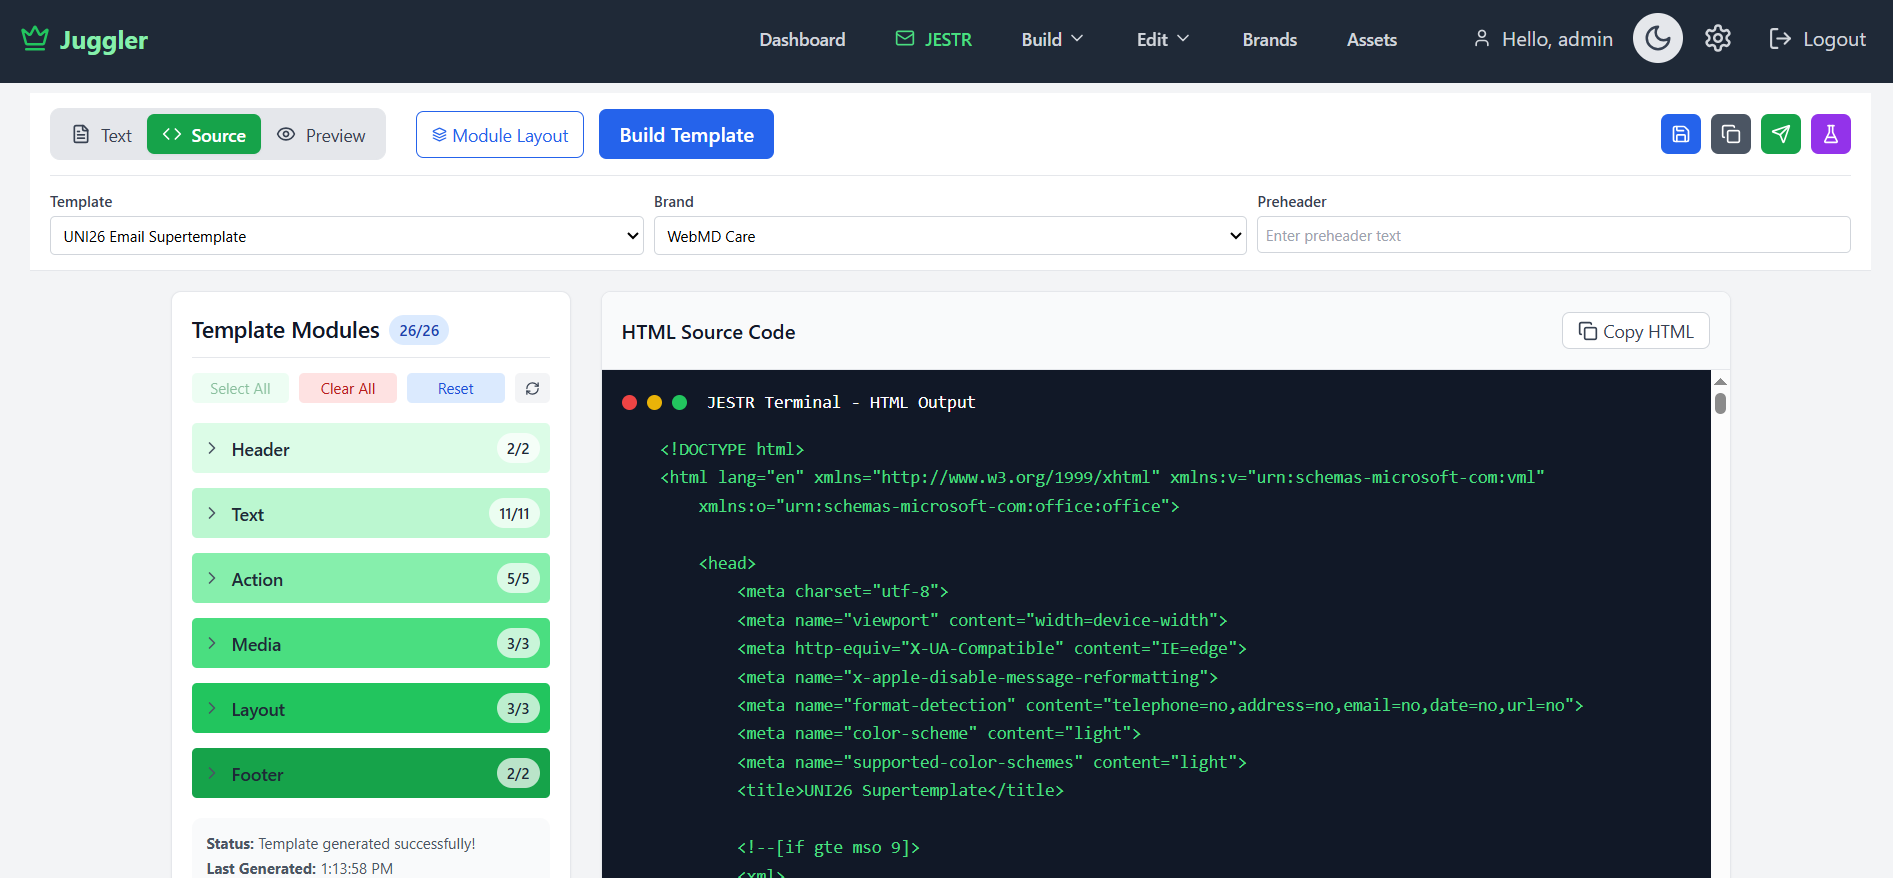The height and width of the screenshot is (878, 1893).
Task: Open the Brand select dropdown
Action: pyautogui.click(x=949, y=236)
